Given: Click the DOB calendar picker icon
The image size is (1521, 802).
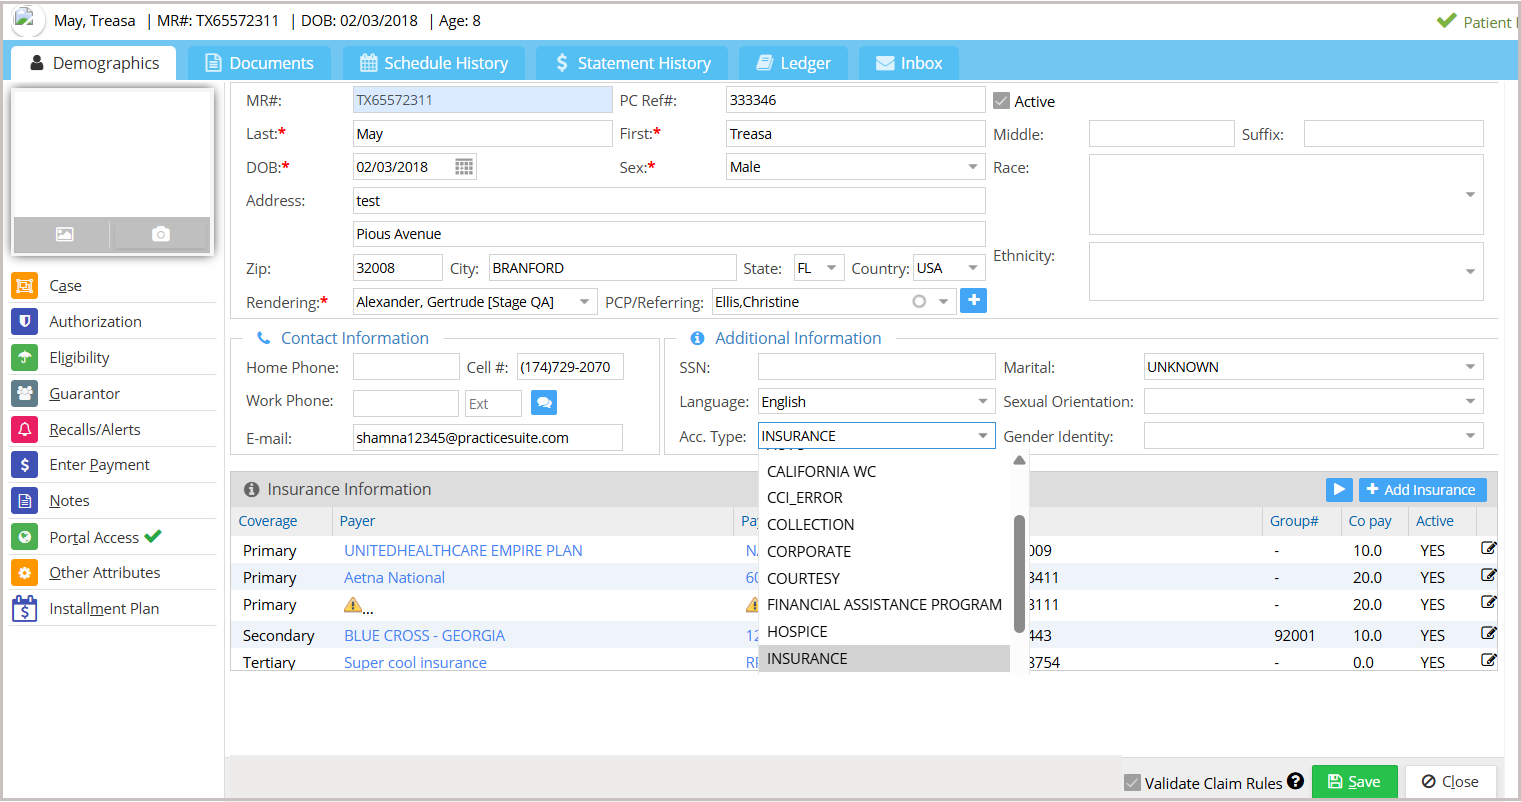Looking at the screenshot, I should pos(464,167).
